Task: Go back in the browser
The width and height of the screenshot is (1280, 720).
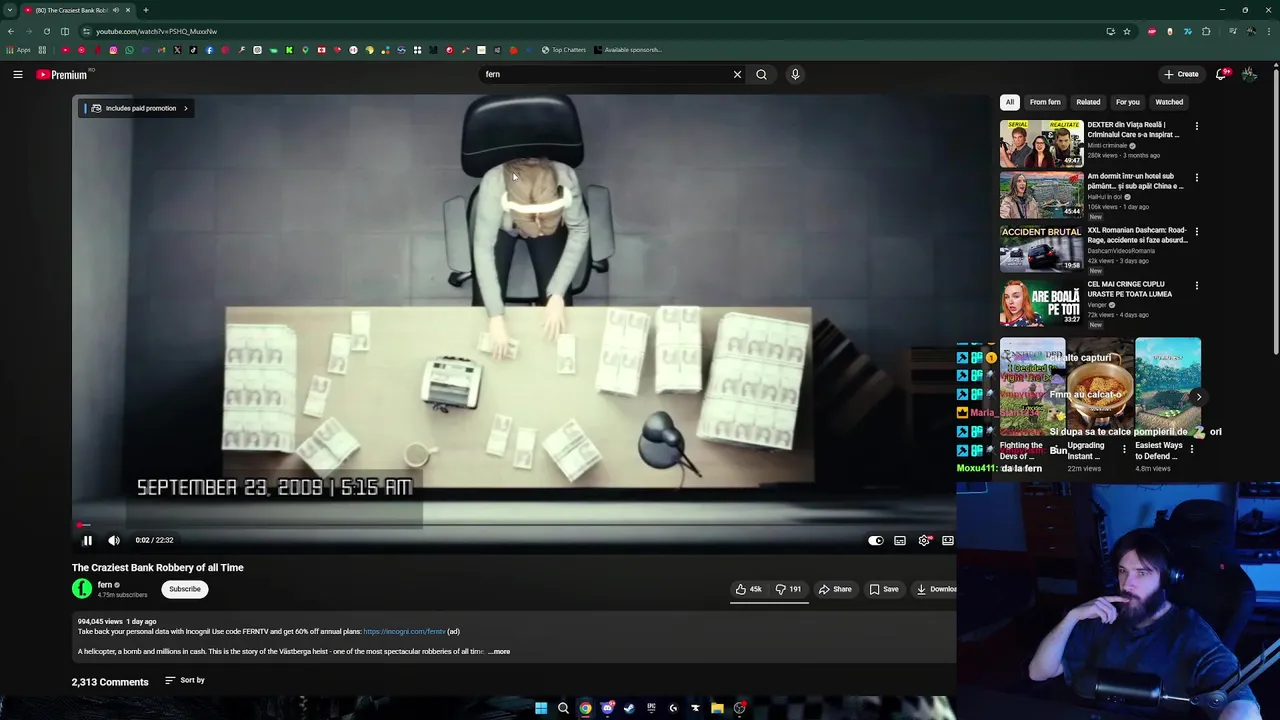Action: [x=11, y=31]
